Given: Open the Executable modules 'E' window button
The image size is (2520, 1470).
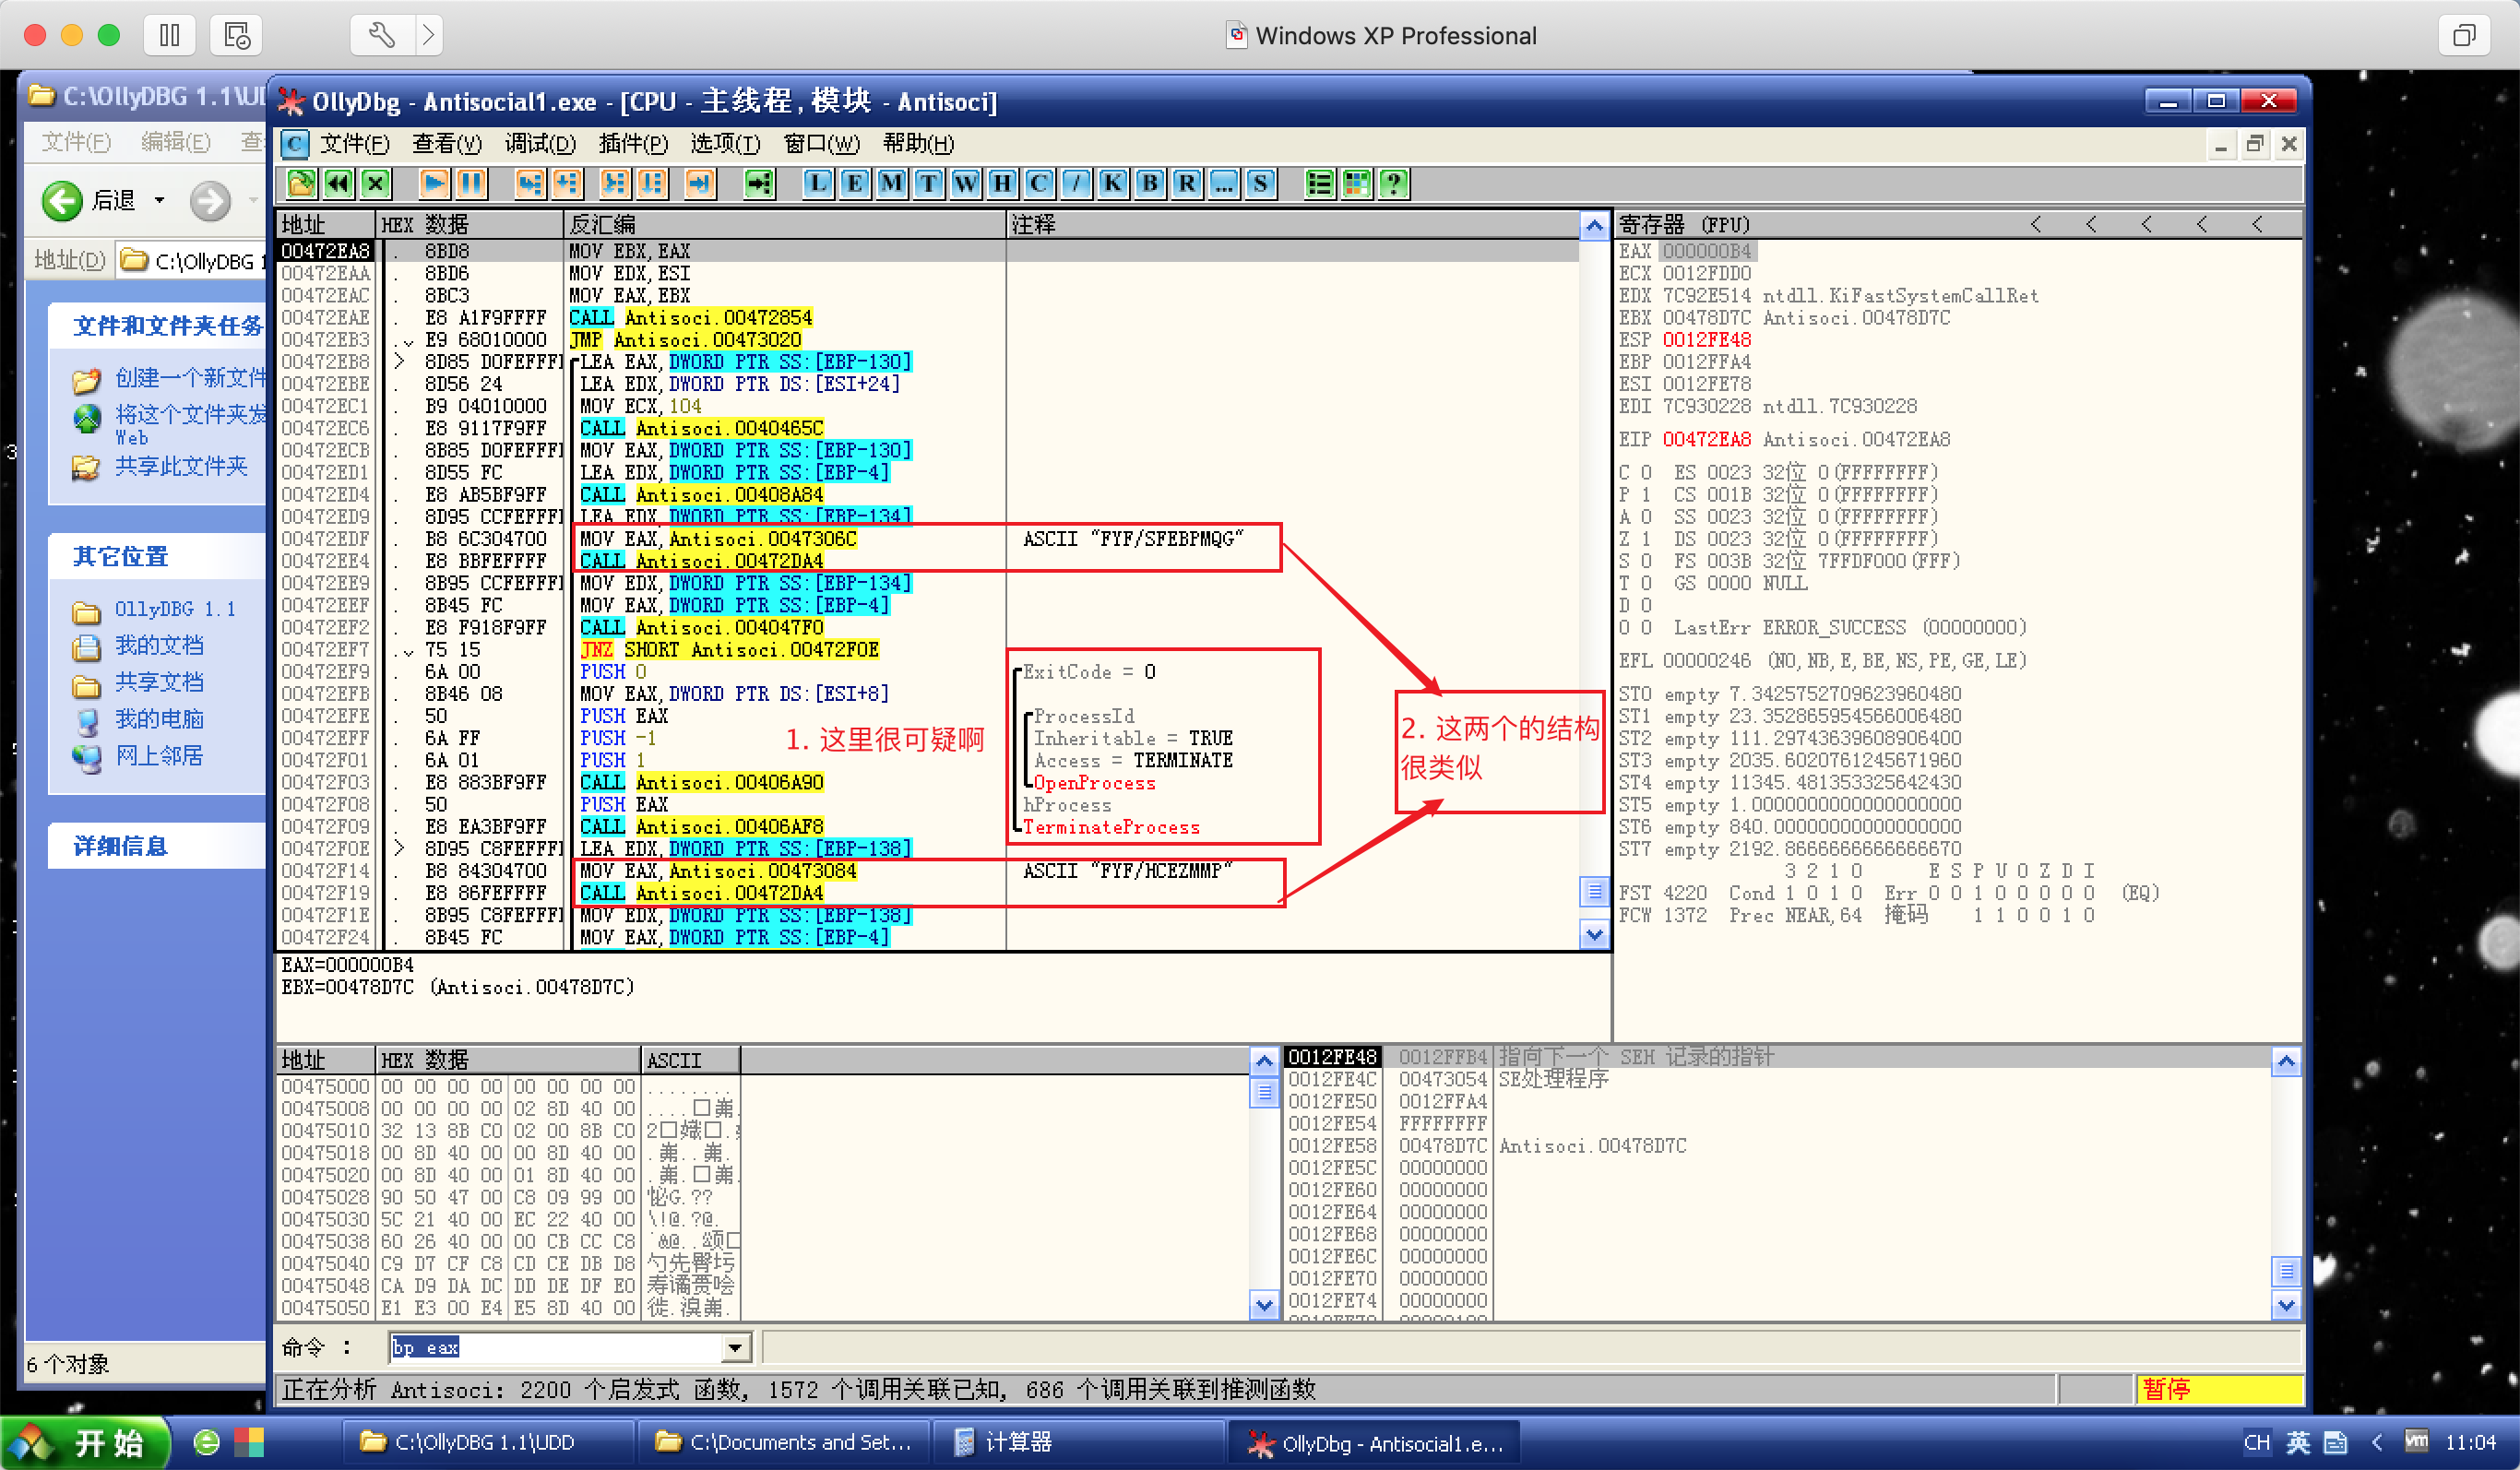Looking at the screenshot, I should pos(855,183).
